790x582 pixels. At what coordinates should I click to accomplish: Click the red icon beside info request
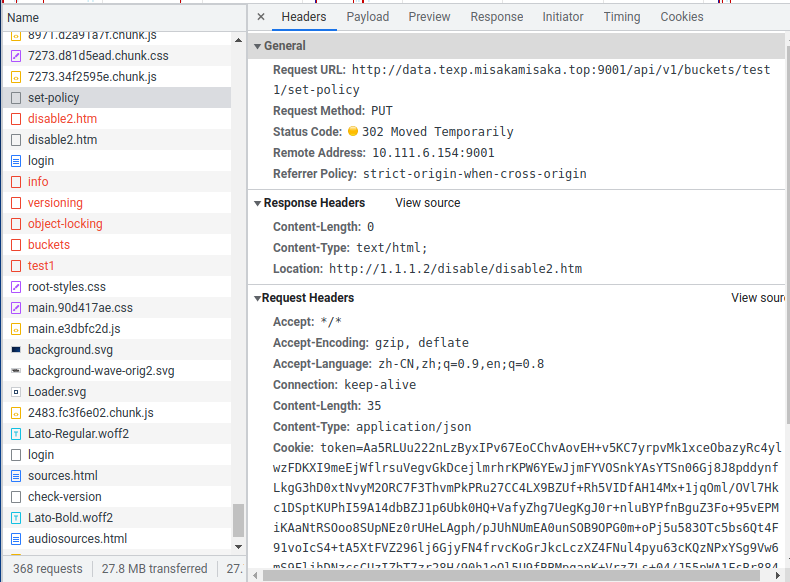pos(16,182)
